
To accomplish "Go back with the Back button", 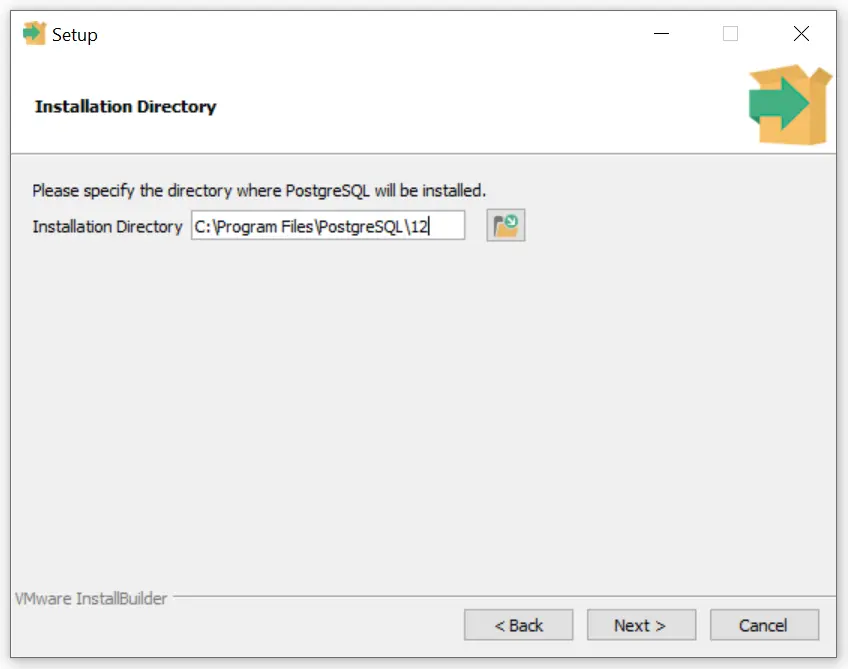I will coord(518,625).
